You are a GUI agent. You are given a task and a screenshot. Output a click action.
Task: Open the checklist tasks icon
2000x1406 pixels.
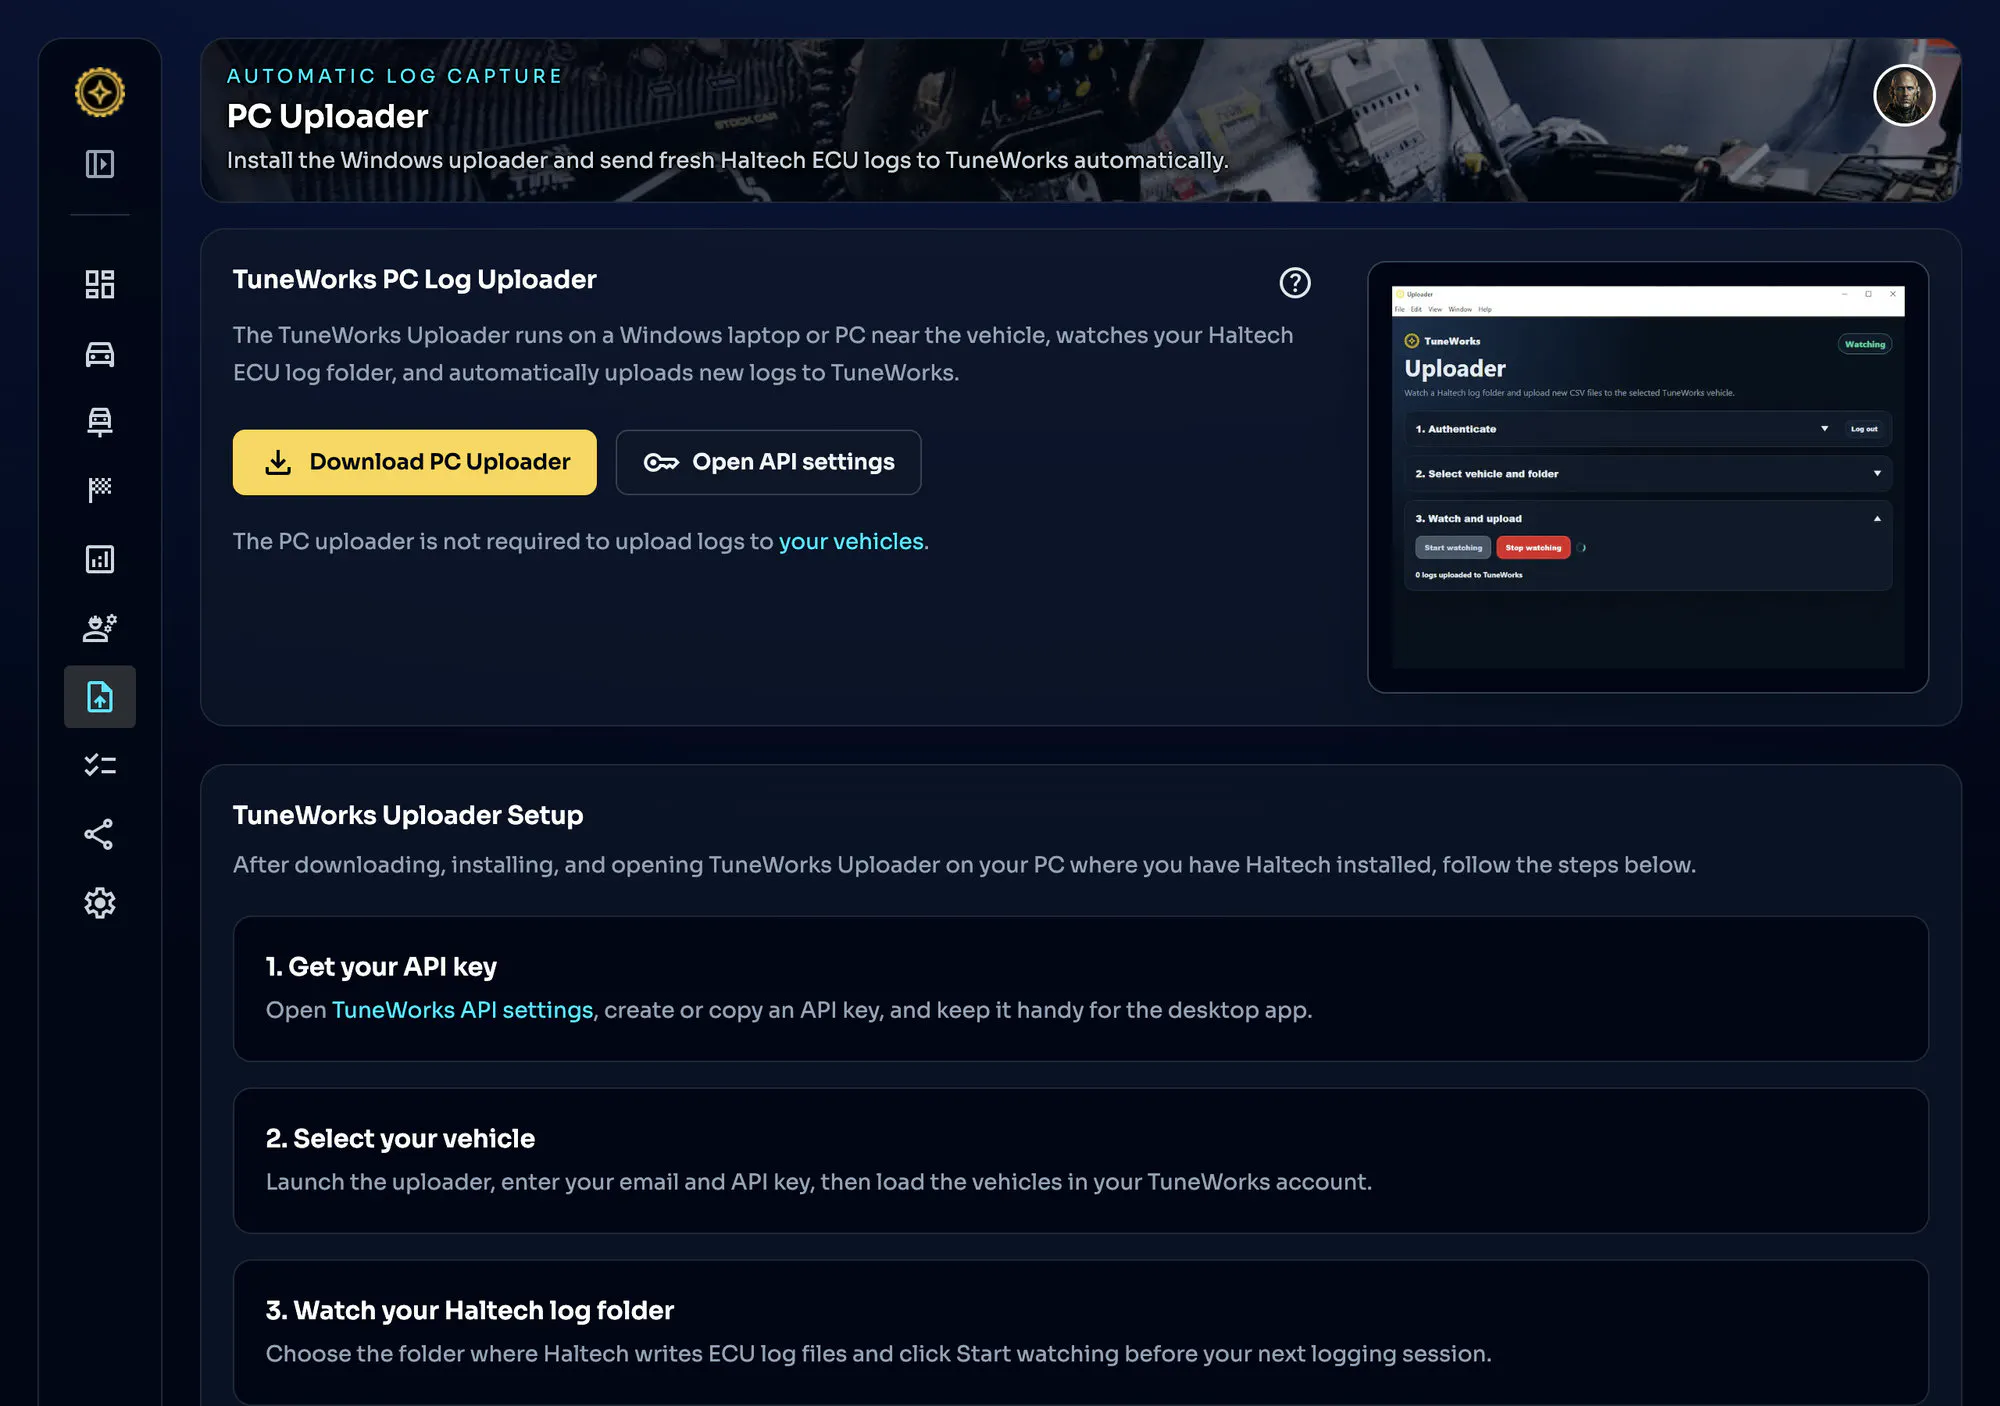coord(100,766)
